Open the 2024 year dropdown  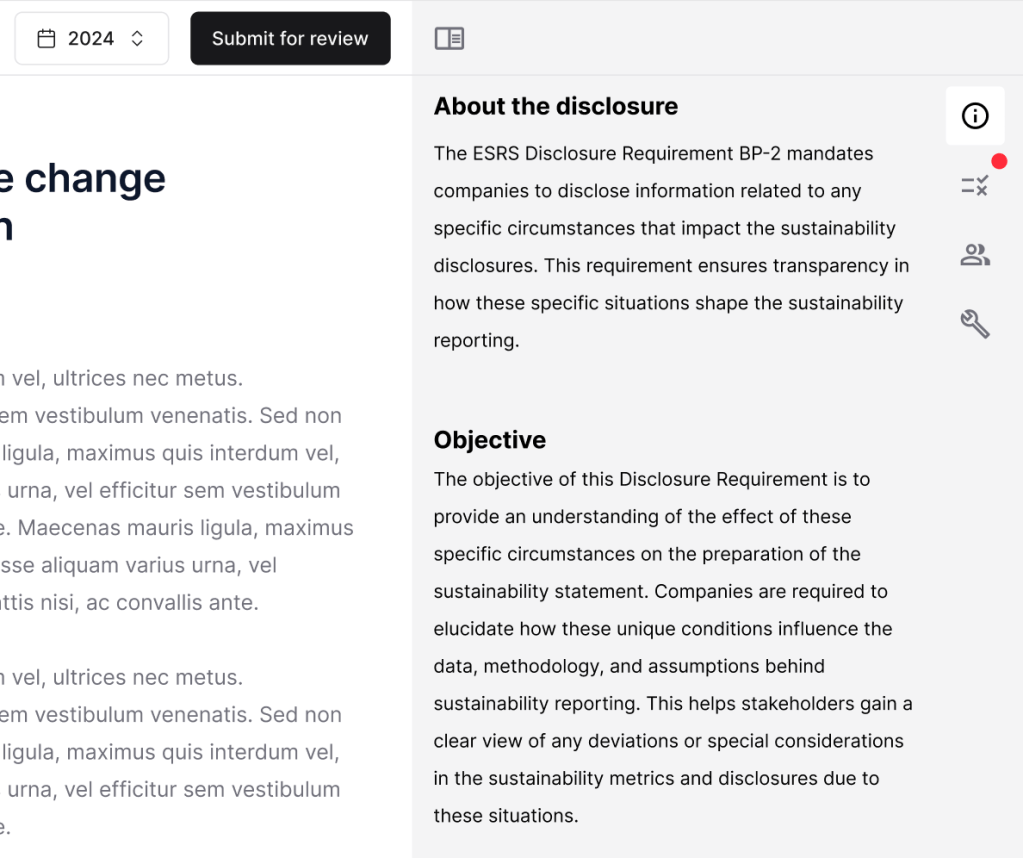[91, 39]
